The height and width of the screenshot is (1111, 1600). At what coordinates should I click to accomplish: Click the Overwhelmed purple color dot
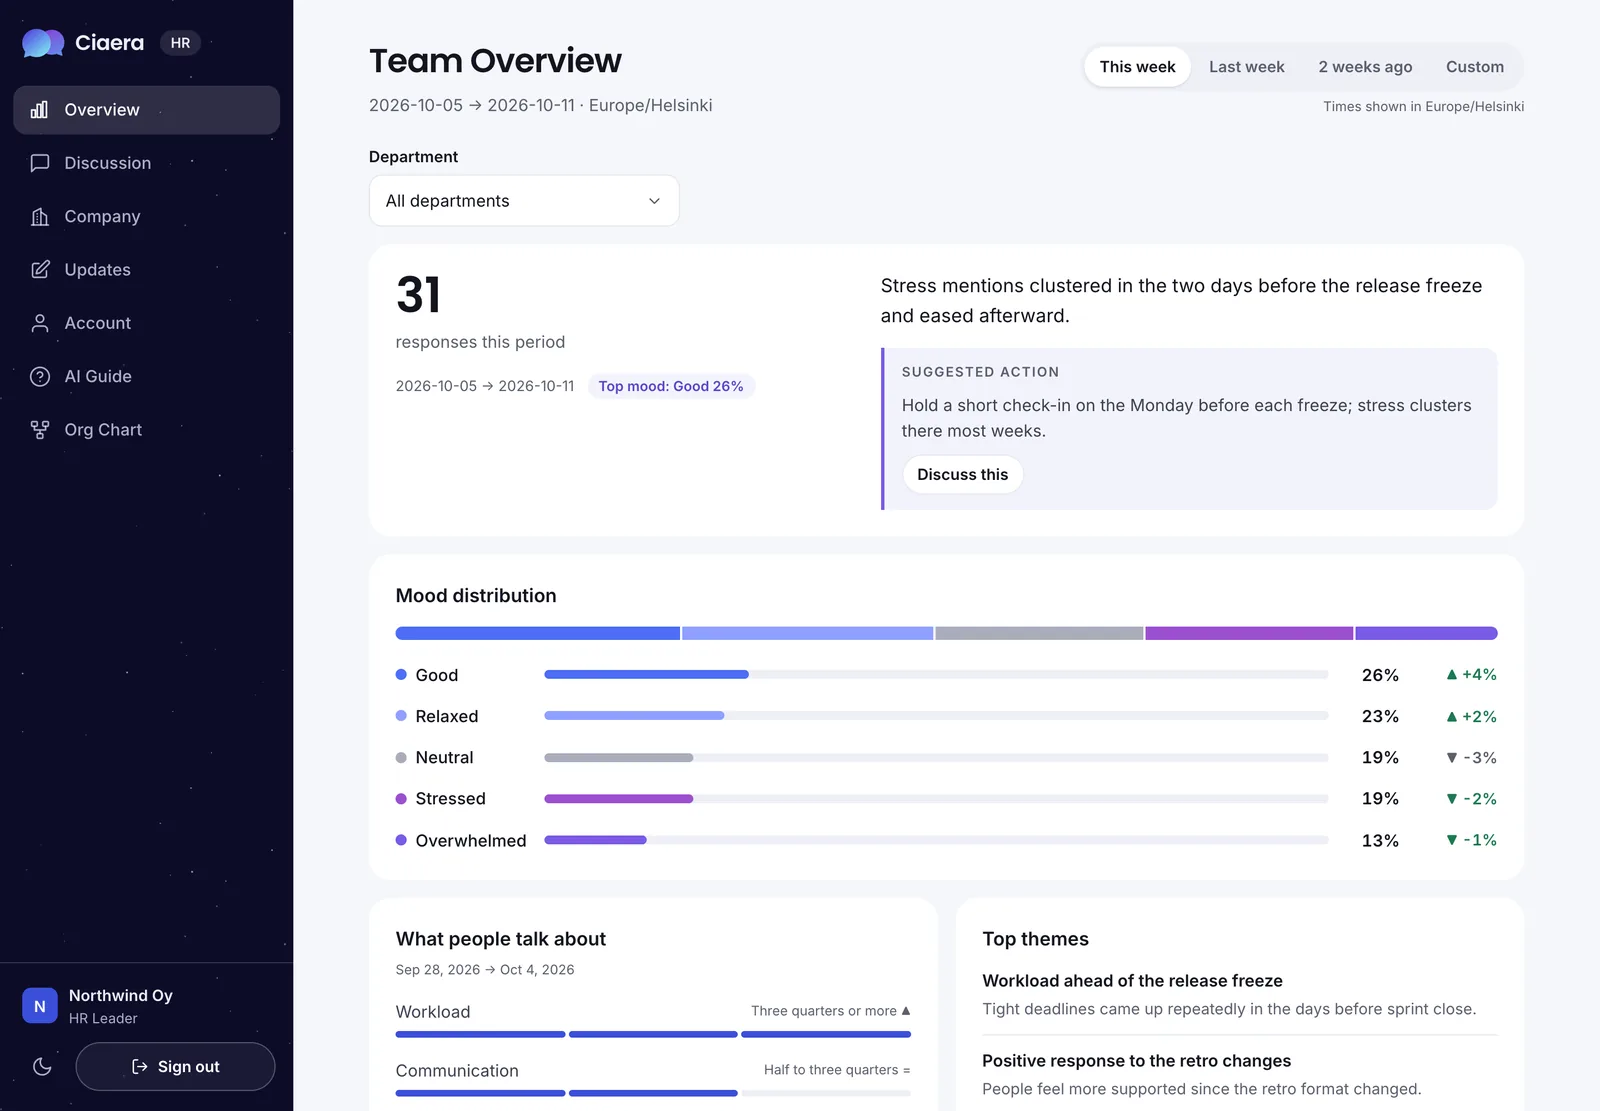point(401,840)
